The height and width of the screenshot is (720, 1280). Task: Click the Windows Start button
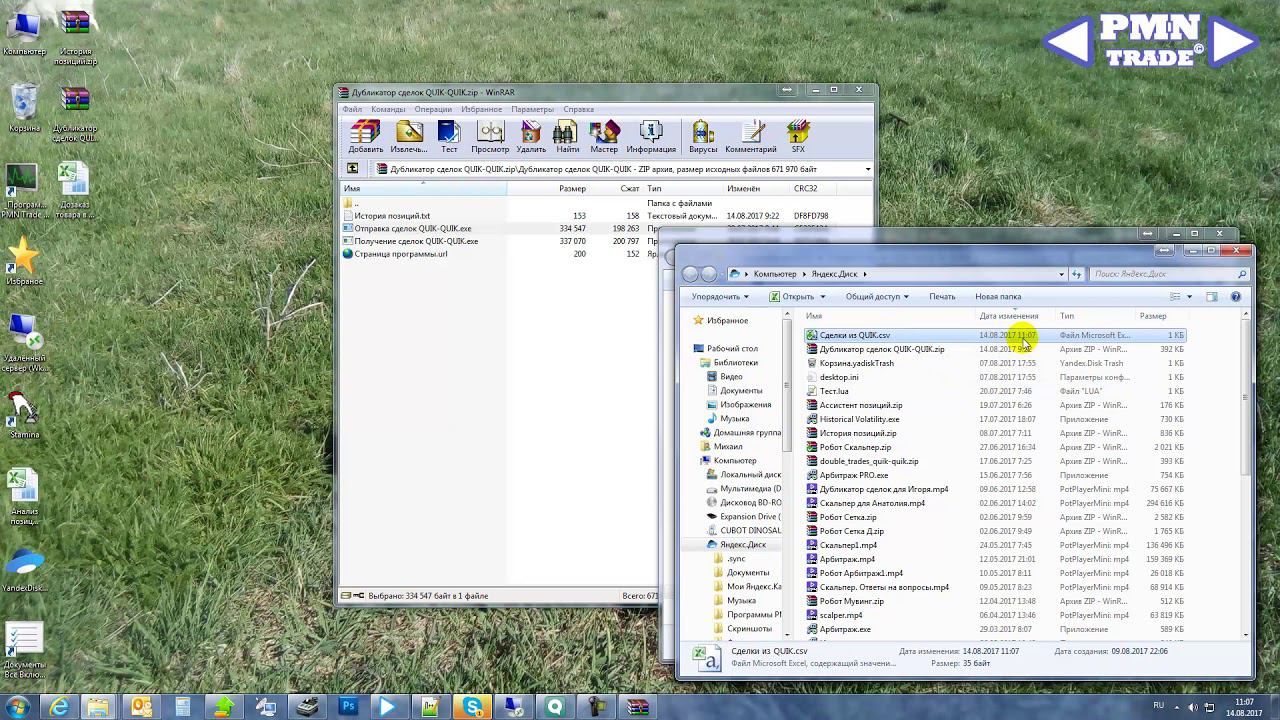click(17, 707)
